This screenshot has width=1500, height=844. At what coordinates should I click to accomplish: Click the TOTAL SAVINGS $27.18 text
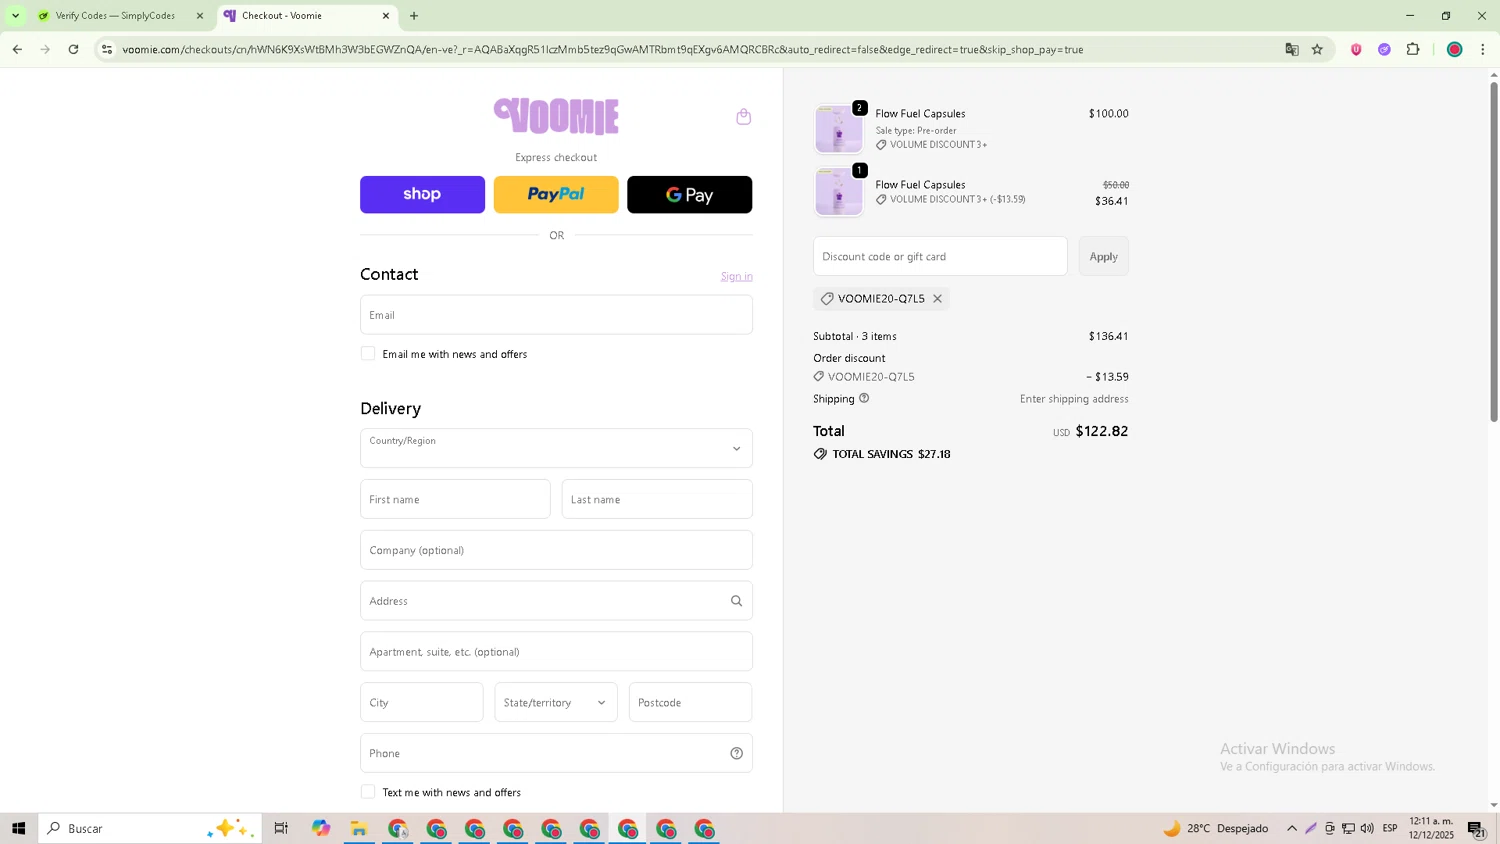click(x=891, y=454)
